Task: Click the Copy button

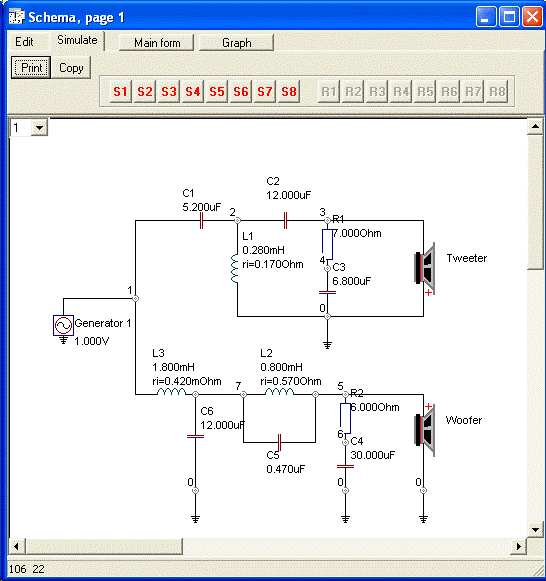Action: coord(71,68)
